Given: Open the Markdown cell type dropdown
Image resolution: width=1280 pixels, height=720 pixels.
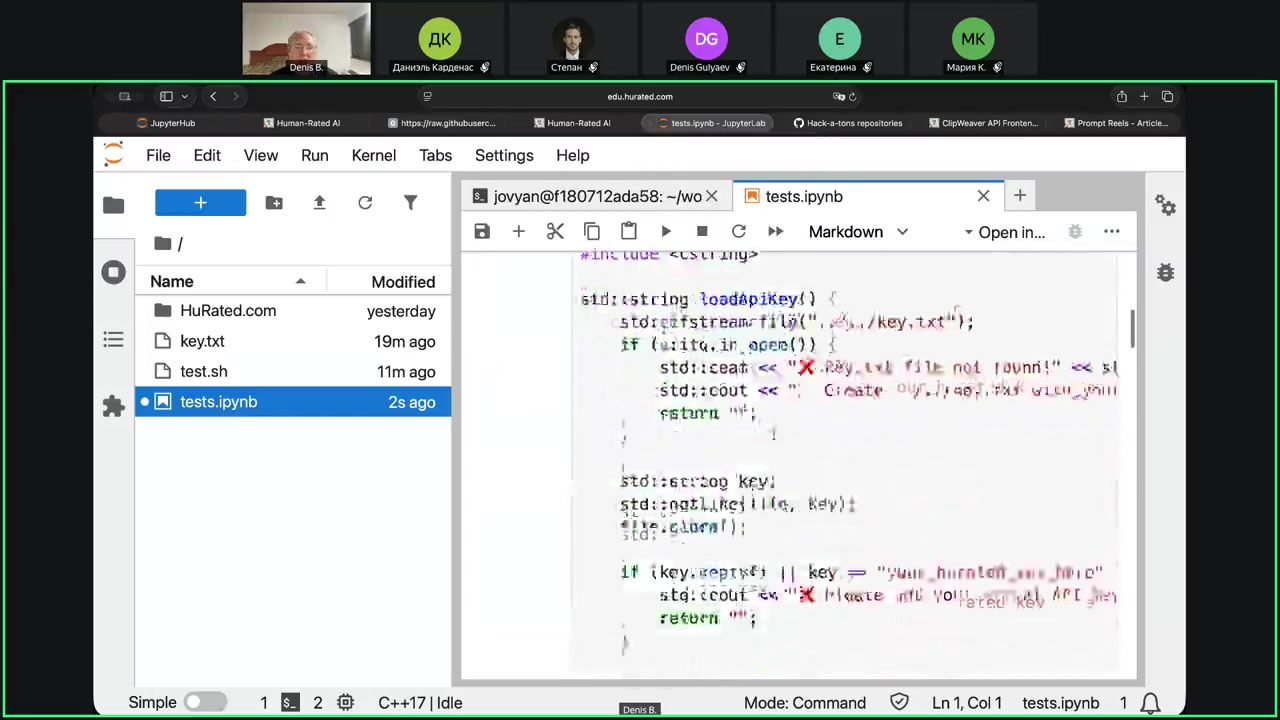Looking at the screenshot, I should [x=858, y=232].
